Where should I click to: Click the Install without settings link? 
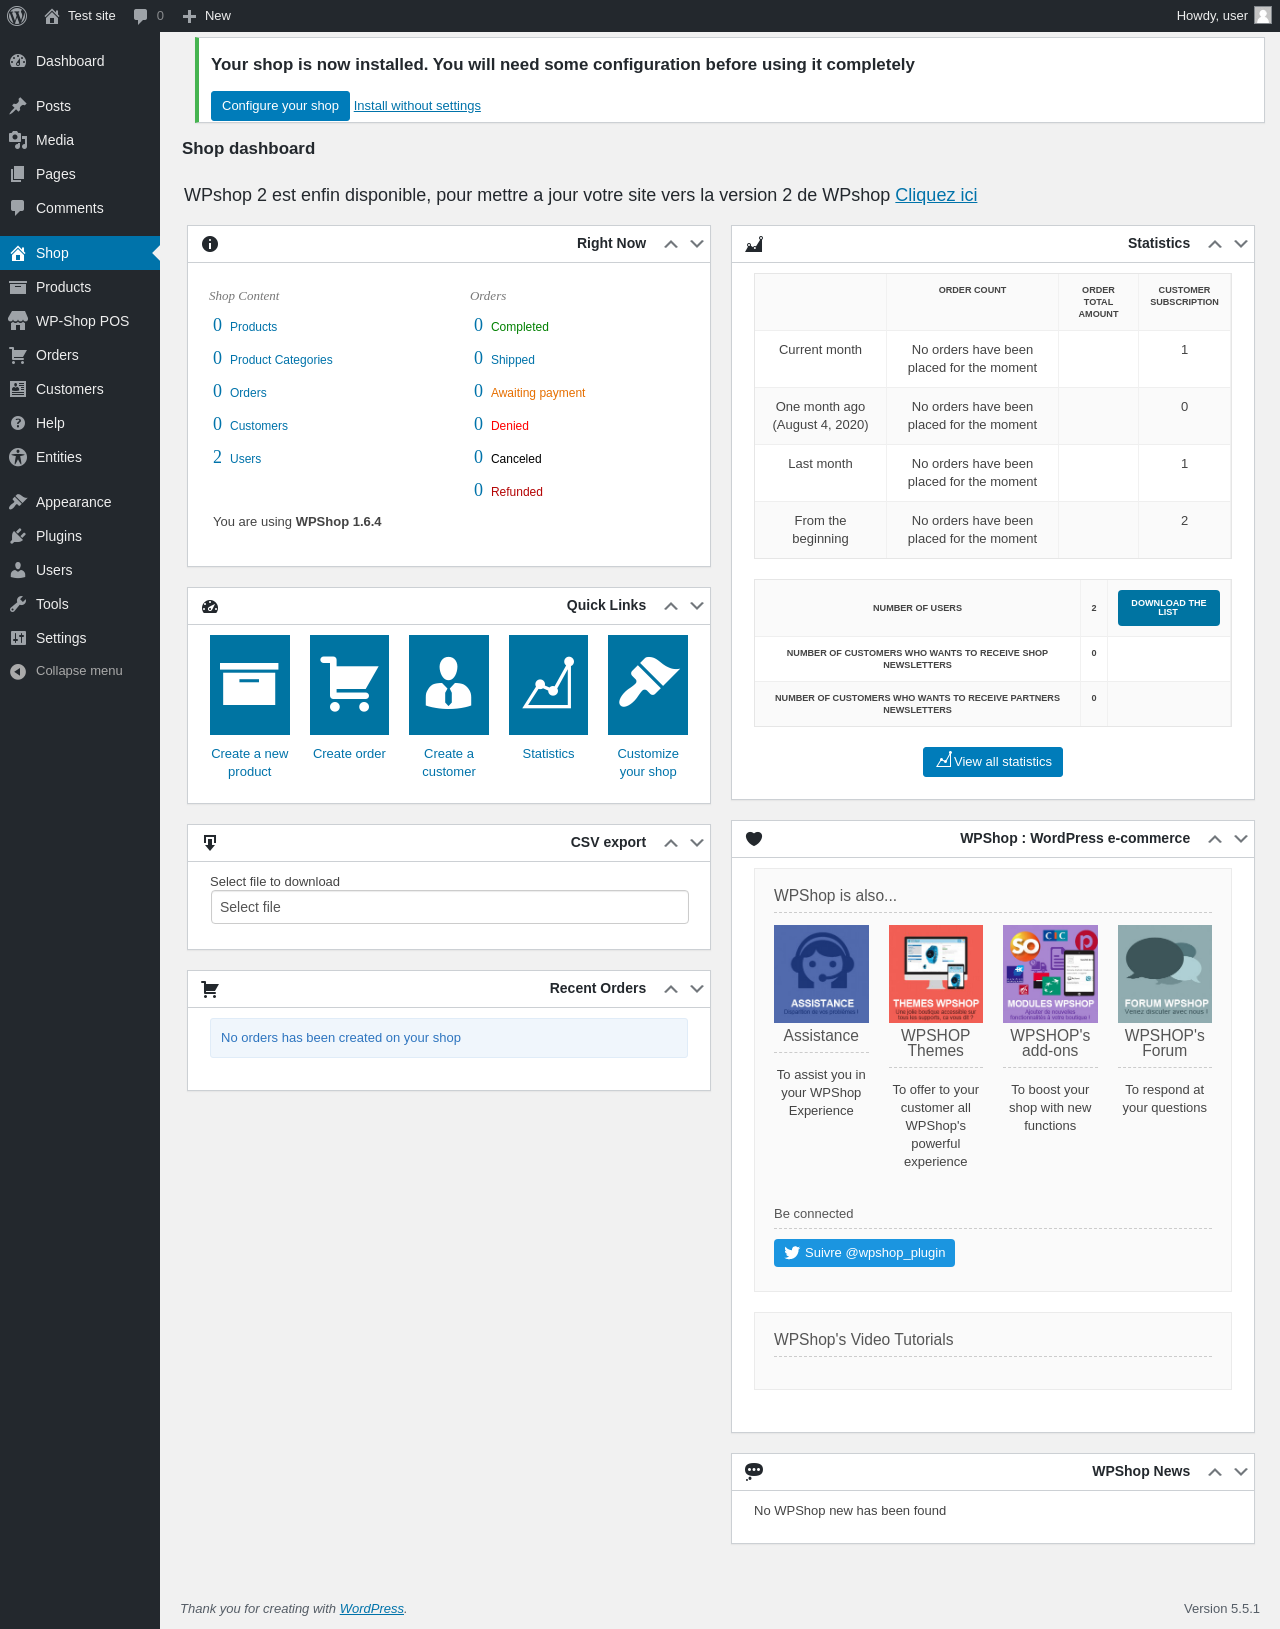[417, 106]
